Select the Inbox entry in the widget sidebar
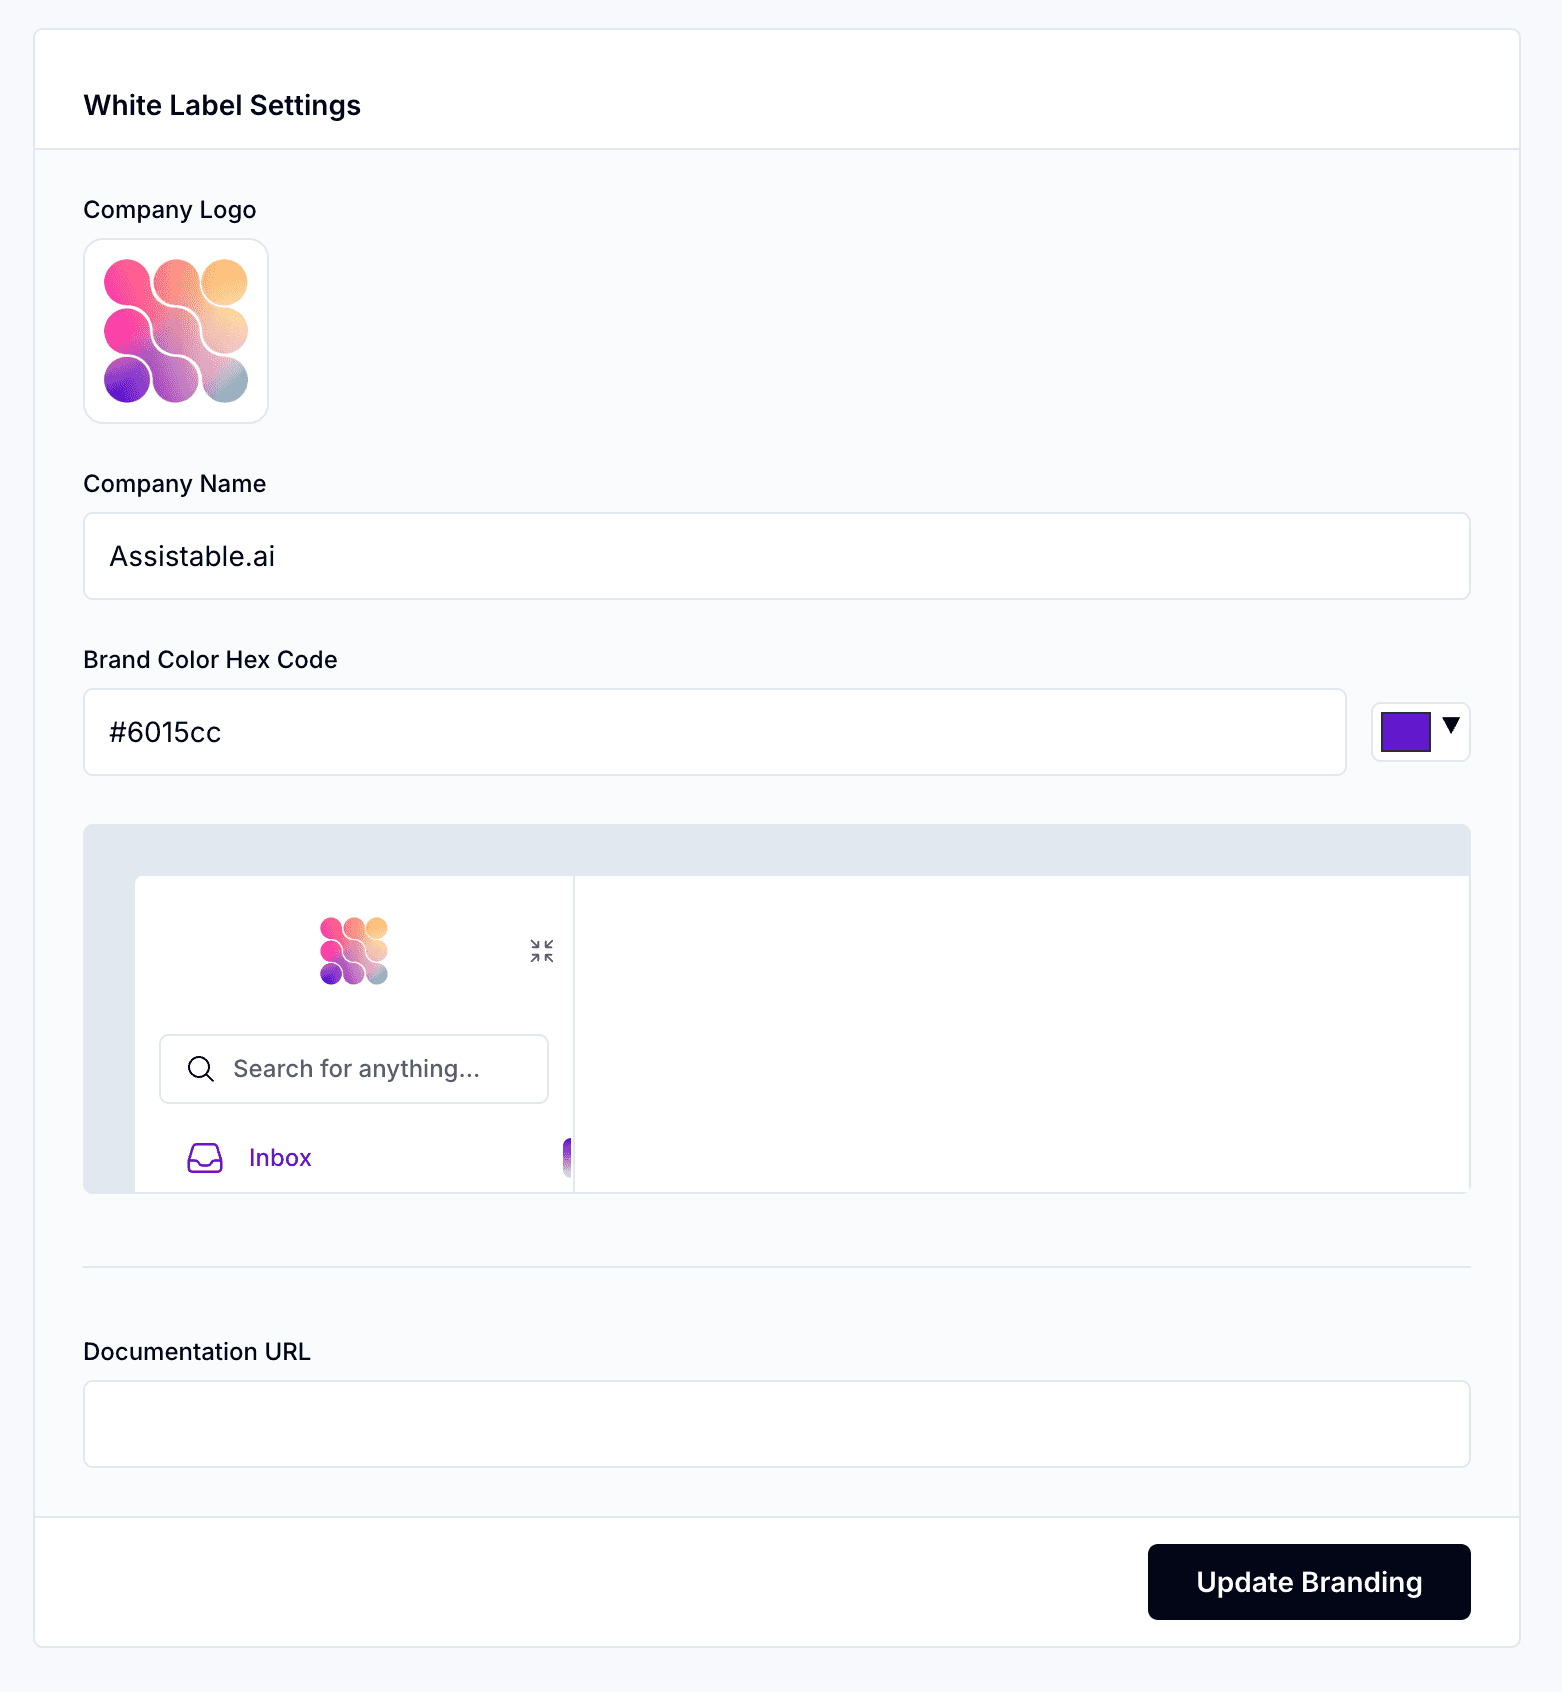This screenshot has height=1692, width=1562. coord(280,1157)
